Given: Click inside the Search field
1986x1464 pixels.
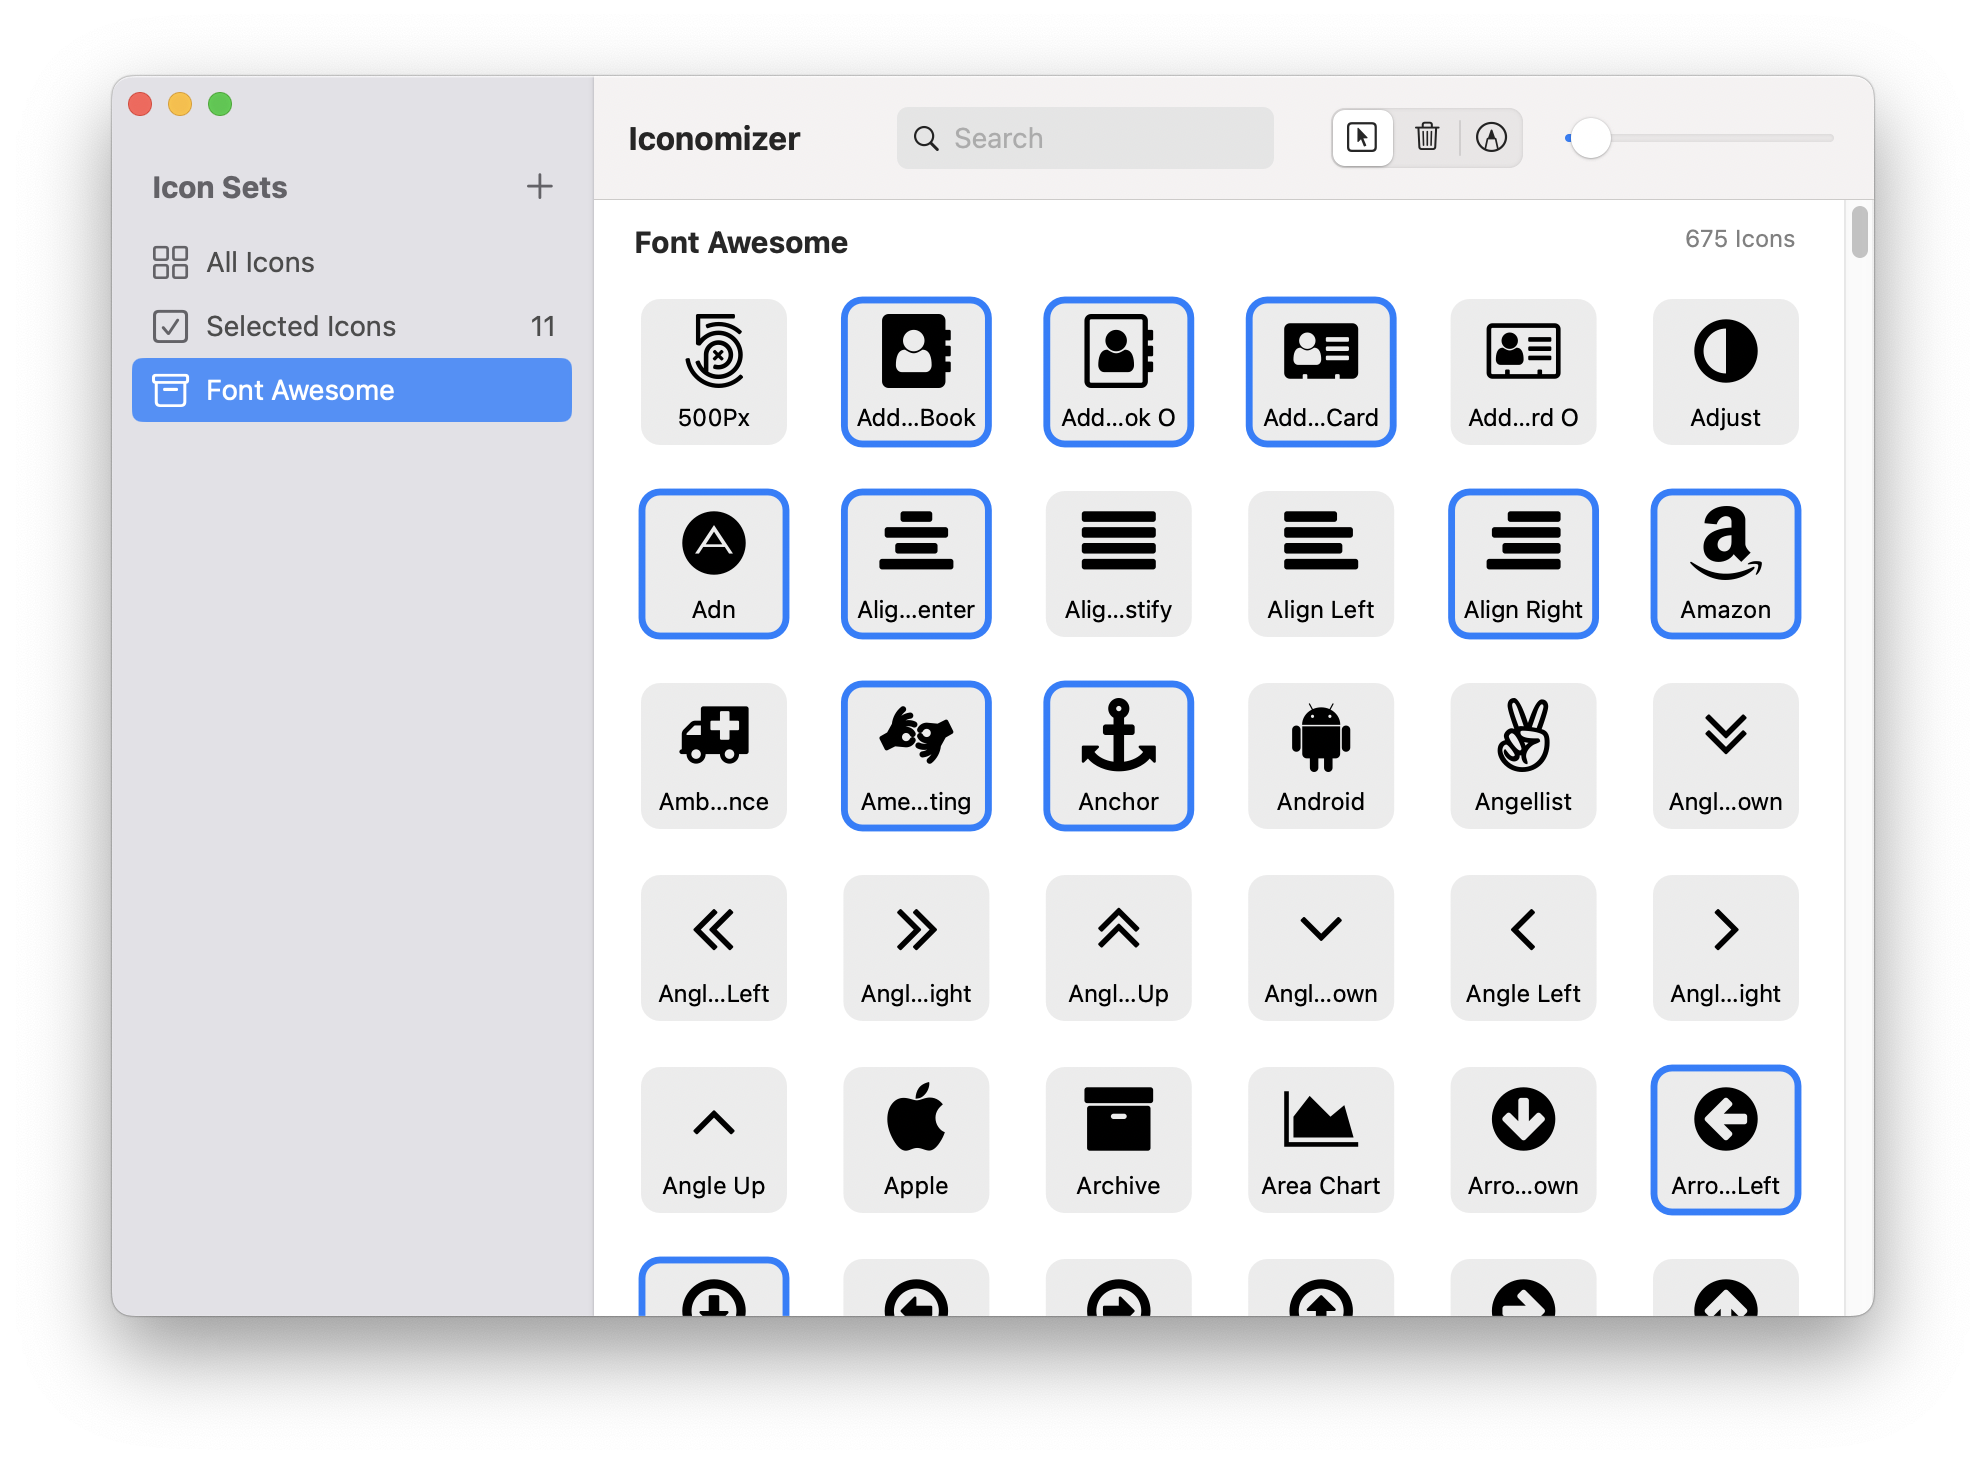Looking at the screenshot, I should pyautogui.click(x=1085, y=138).
